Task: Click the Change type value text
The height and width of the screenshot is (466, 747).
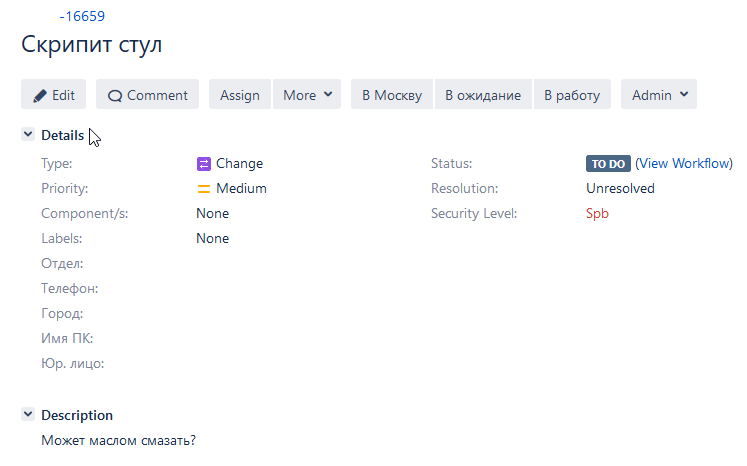Action: pos(240,163)
